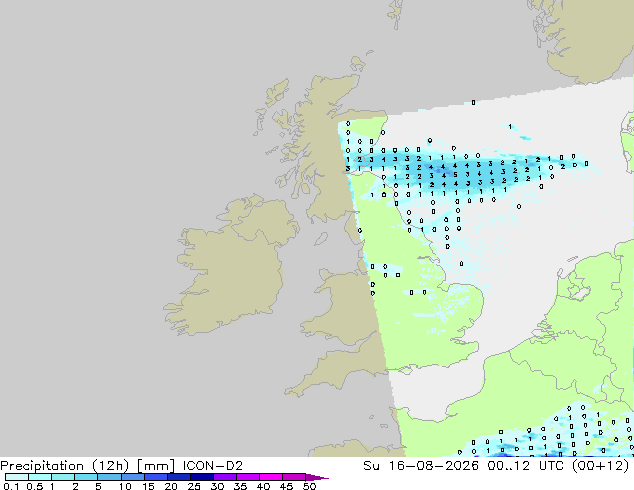Select the 5–10 mm legend color box
This screenshot has width=634, height=490.
tap(110, 477)
